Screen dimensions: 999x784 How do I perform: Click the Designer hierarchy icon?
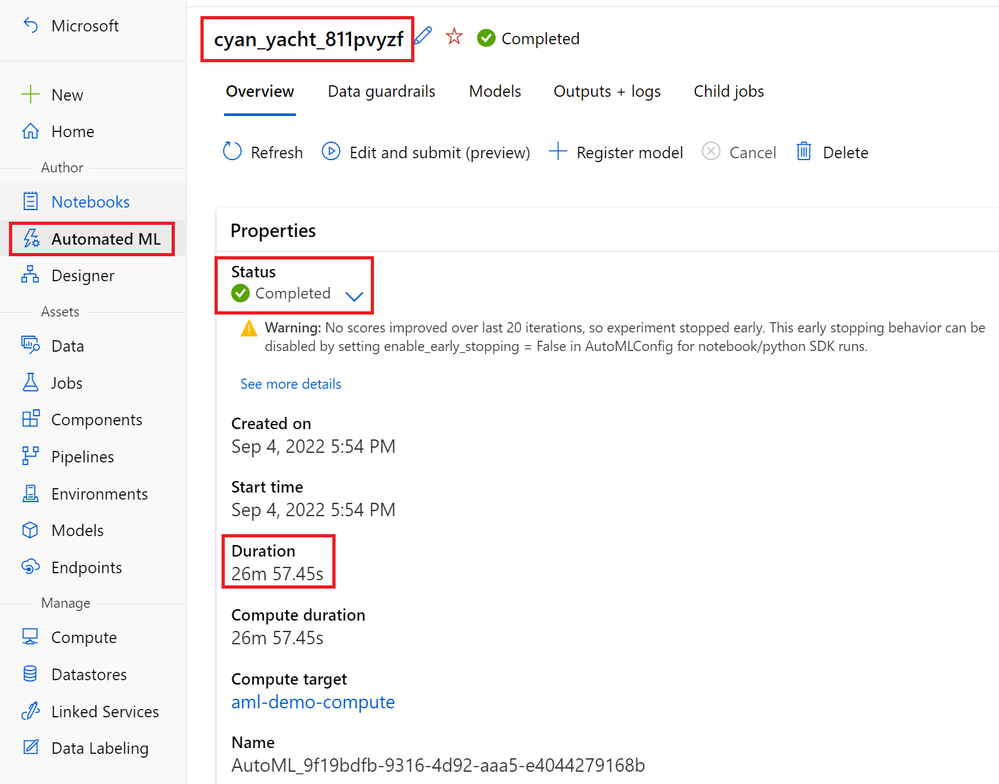coord(30,275)
